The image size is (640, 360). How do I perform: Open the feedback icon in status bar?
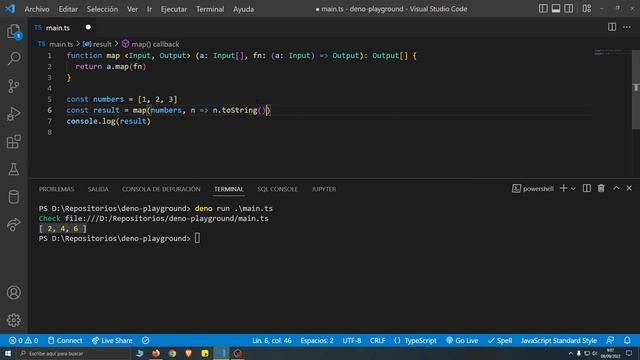[x=610, y=340]
